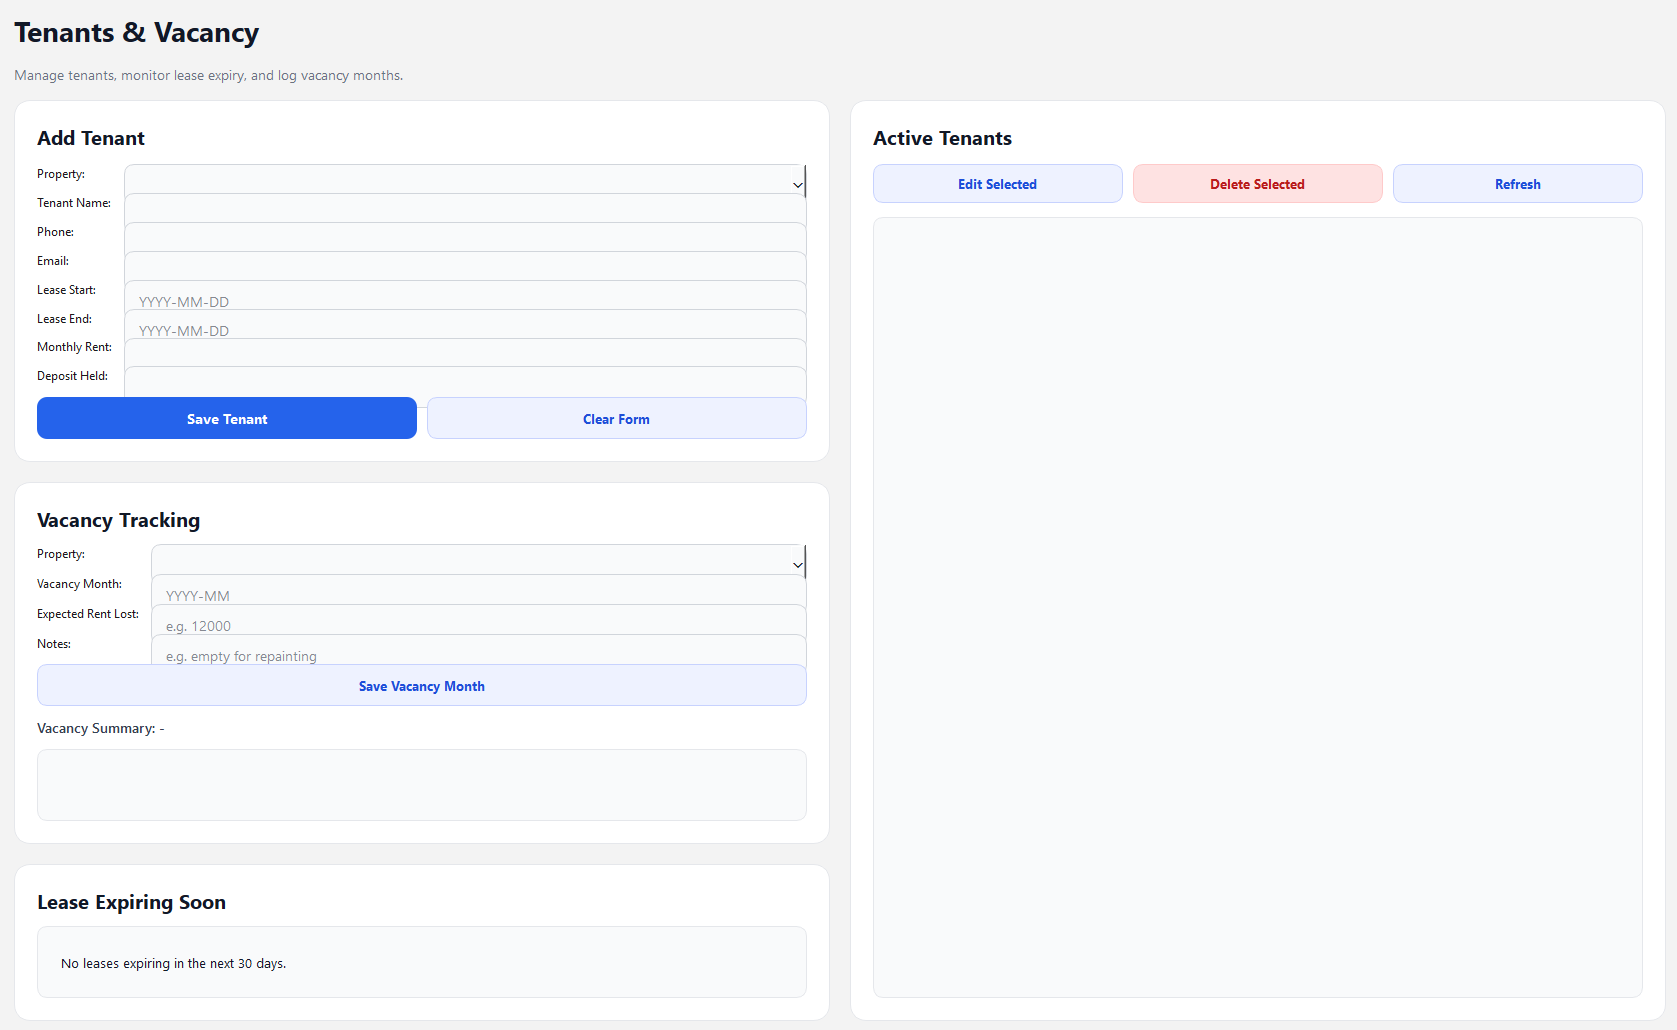The width and height of the screenshot is (1677, 1030).
Task: Click the Delete Selected button
Action: (1258, 184)
